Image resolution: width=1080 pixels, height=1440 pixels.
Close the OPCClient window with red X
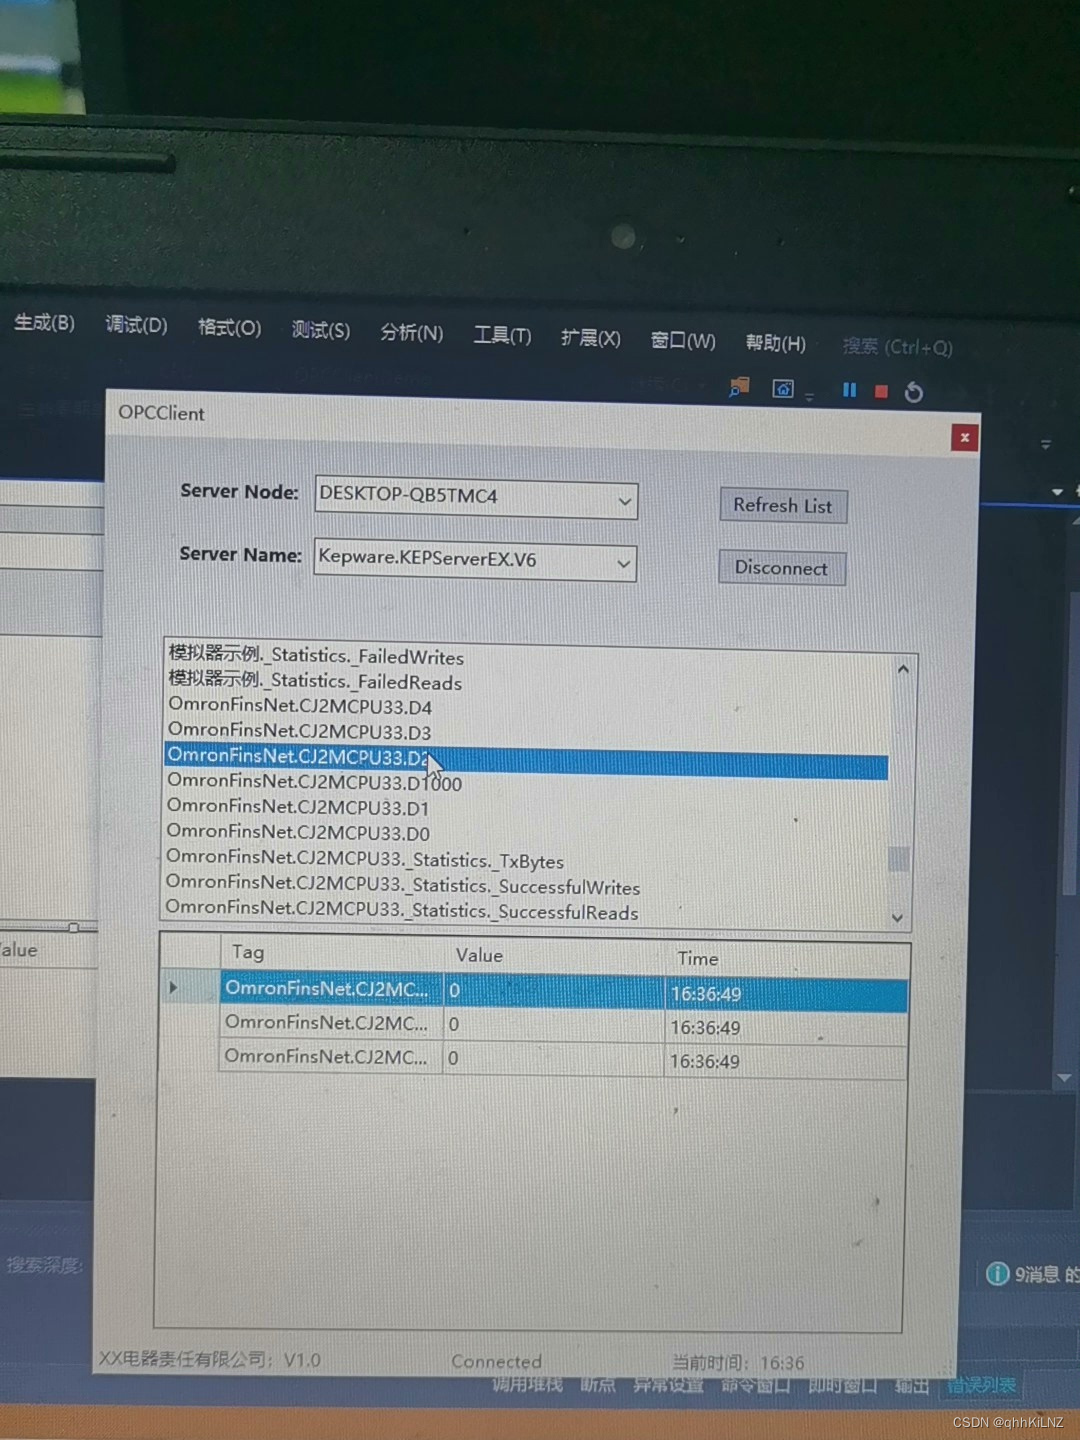pyautogui.click(x=964, y=438)
